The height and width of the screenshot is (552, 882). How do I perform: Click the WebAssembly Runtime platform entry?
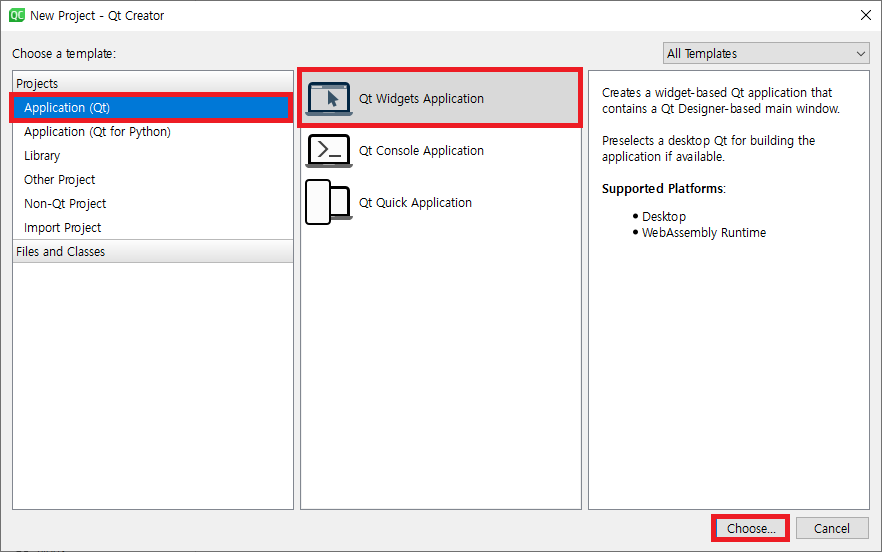coord(704,233)
